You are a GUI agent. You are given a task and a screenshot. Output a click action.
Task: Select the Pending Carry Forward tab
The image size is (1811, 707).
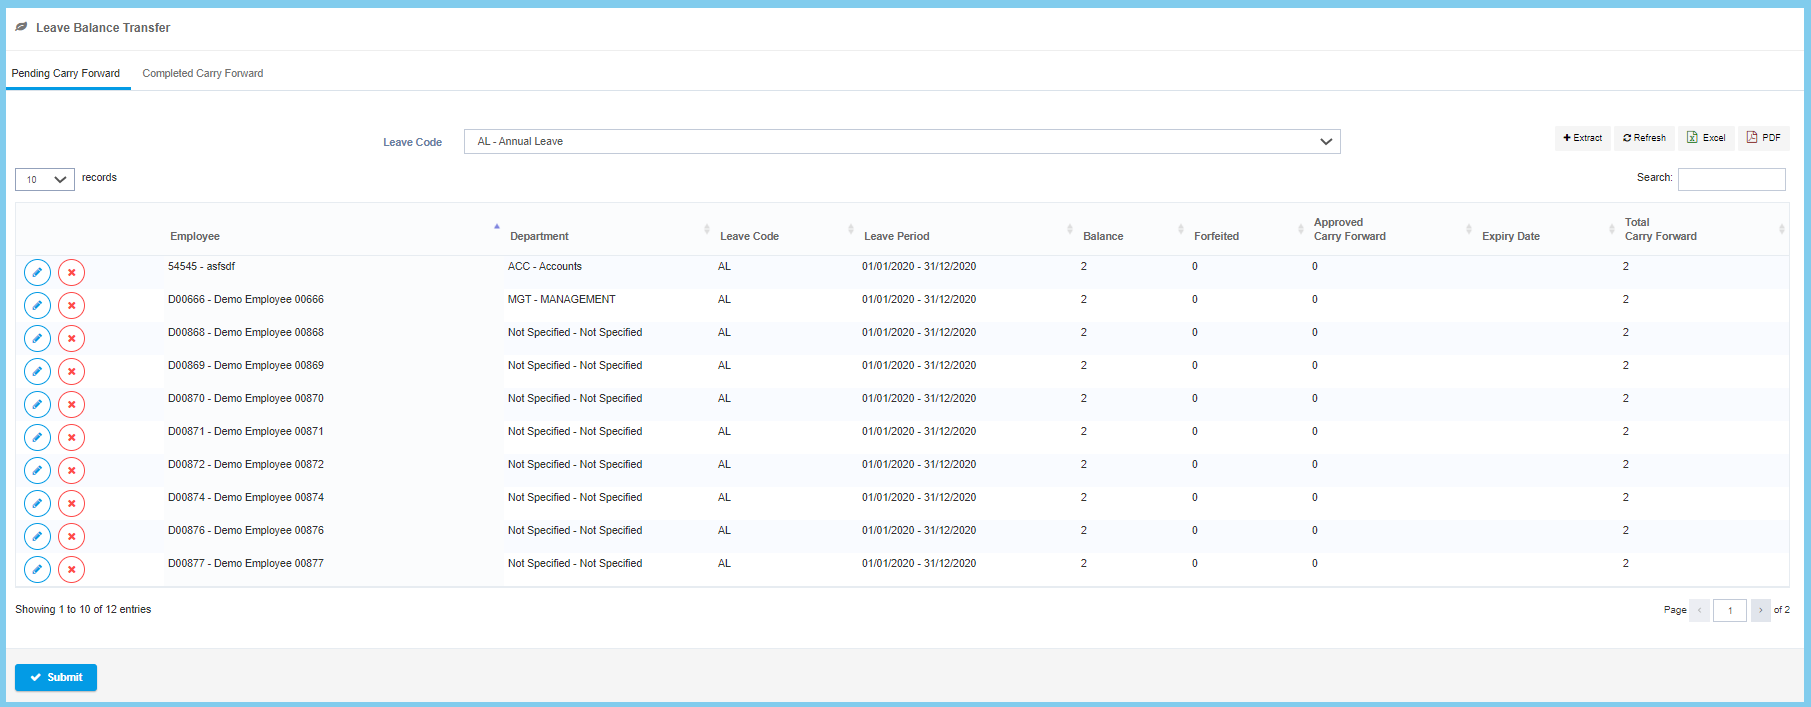(x=66, y=73)
